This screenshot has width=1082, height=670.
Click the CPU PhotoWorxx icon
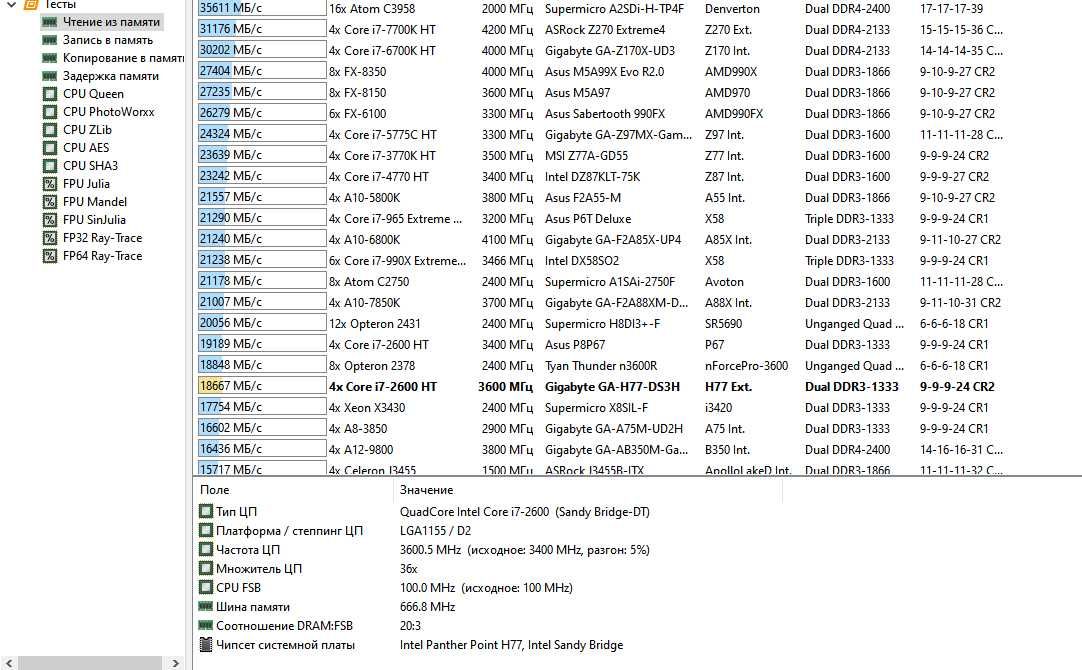[50, 112]
